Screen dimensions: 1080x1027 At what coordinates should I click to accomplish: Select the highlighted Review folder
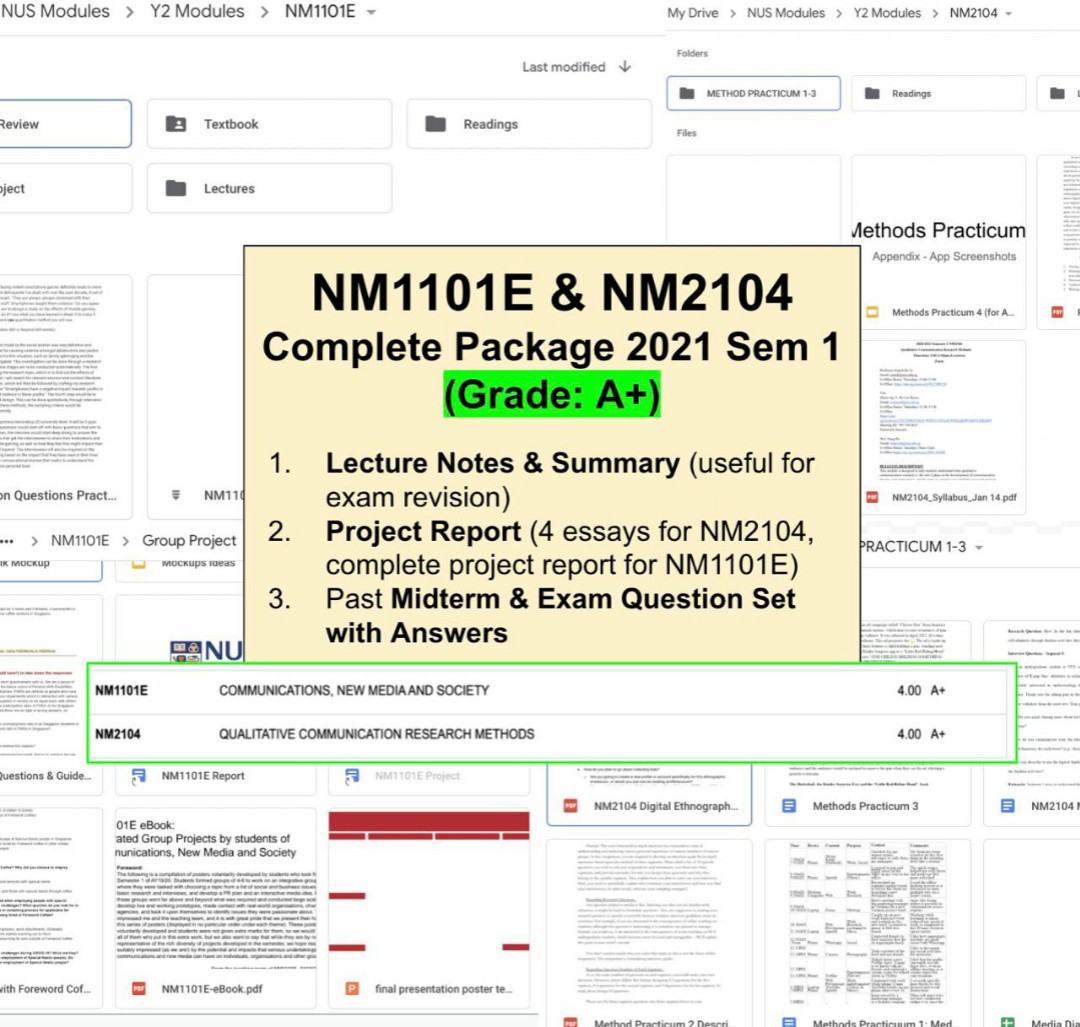click(65, 124)
